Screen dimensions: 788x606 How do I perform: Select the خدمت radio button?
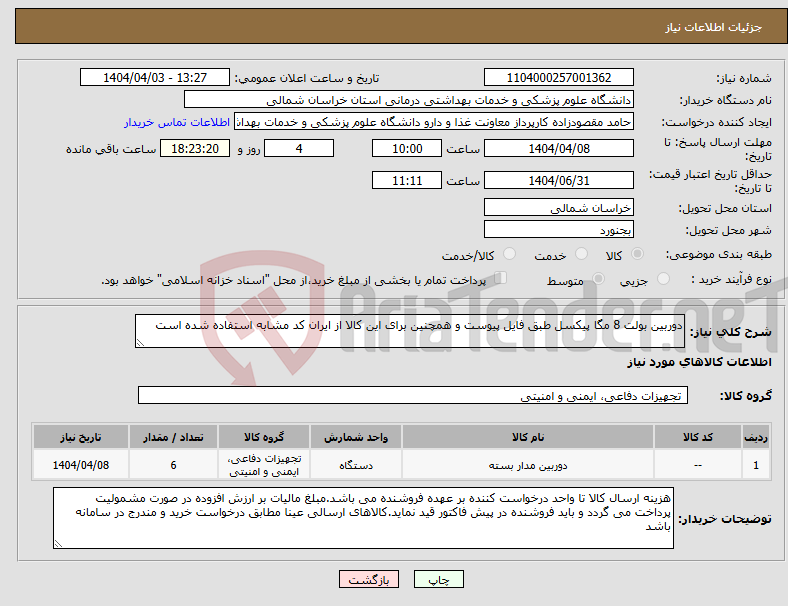[581, 254]
